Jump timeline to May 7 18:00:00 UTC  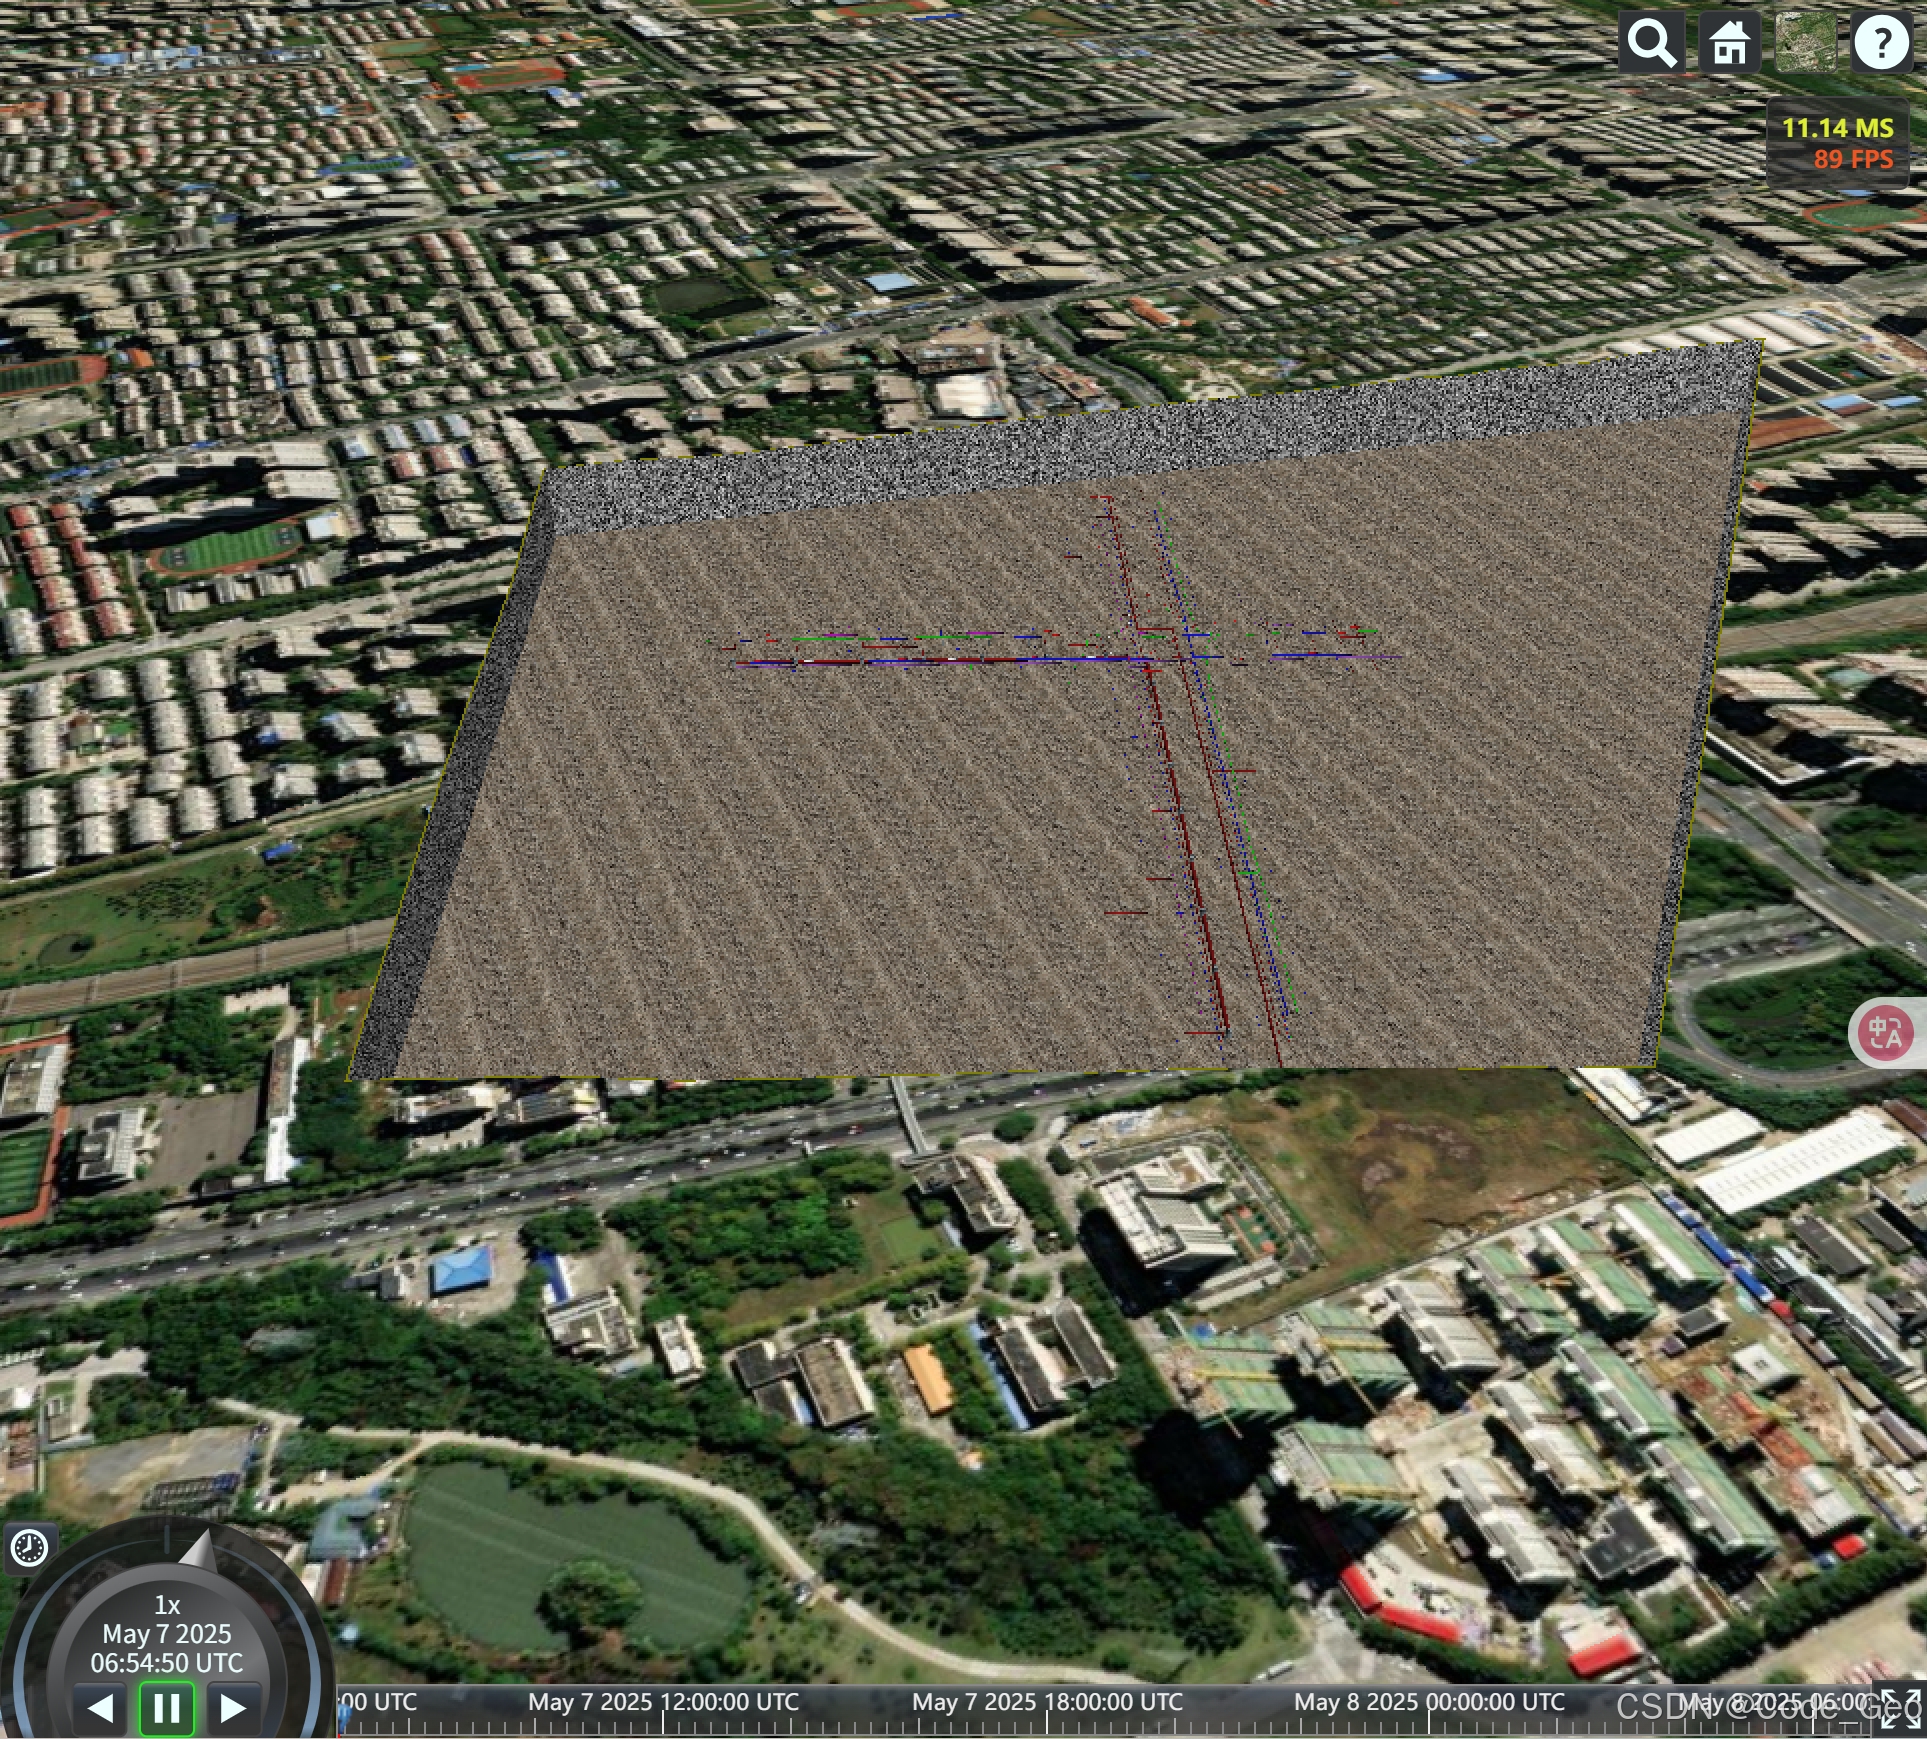(x=1046, y=1702)
